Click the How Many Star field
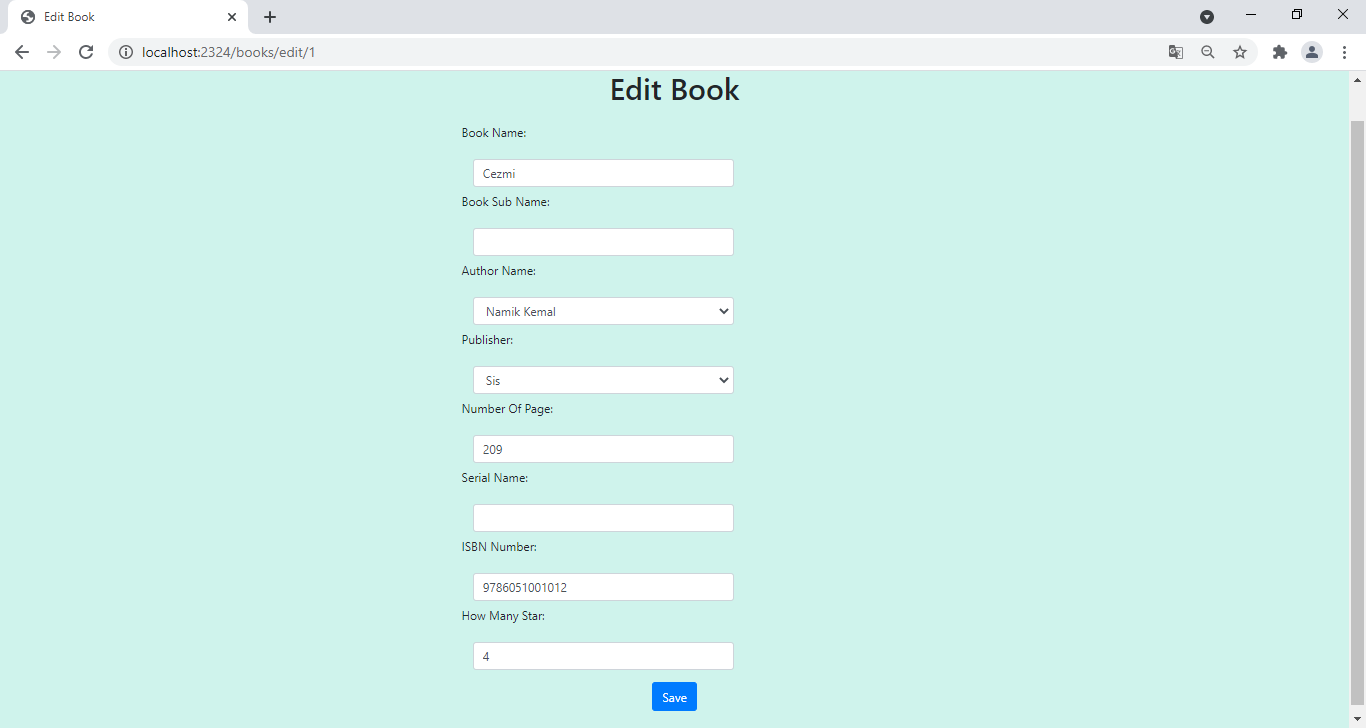 [602, 656]
